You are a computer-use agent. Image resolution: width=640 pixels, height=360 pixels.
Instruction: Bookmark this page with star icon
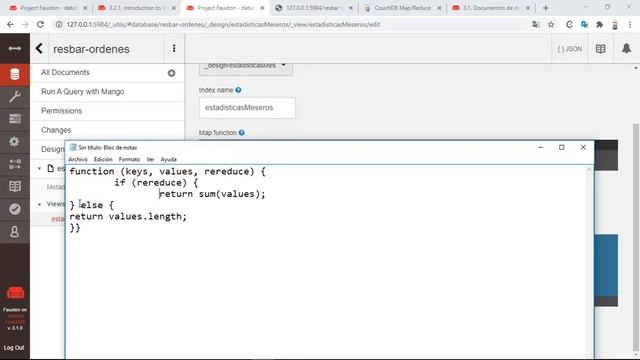551,24
